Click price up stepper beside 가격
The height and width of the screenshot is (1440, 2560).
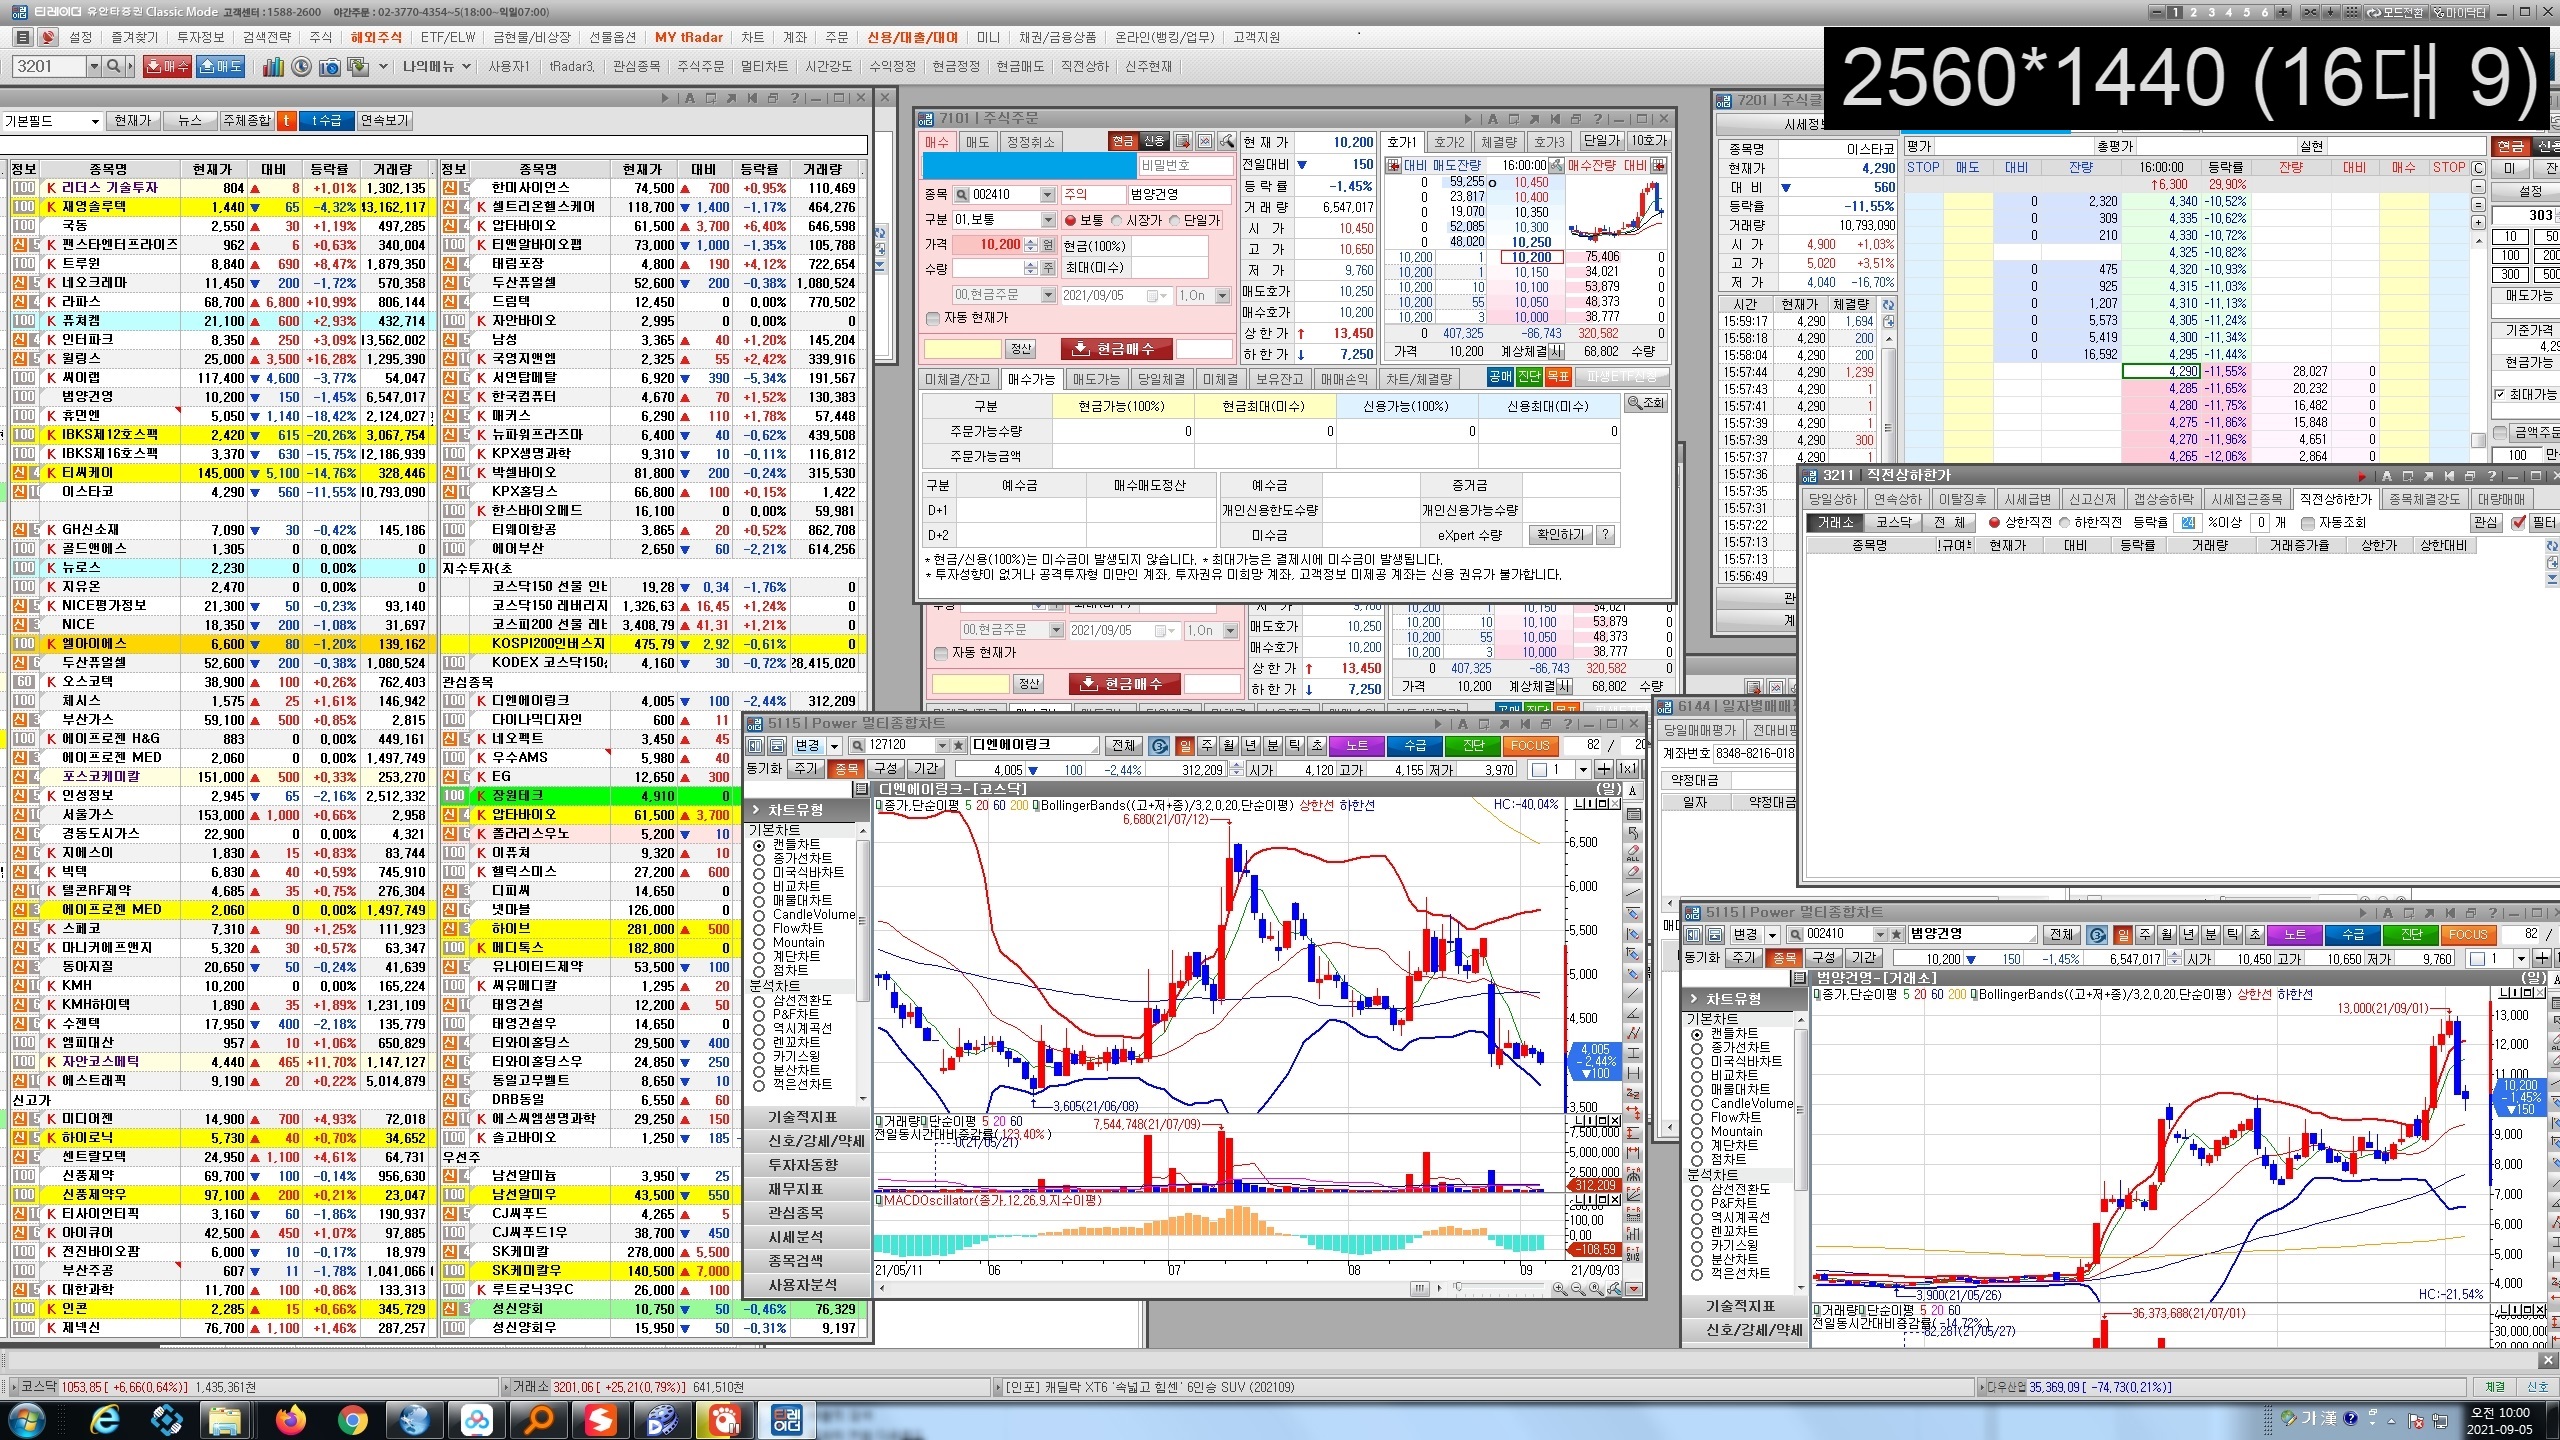[x=1031, y=241]
